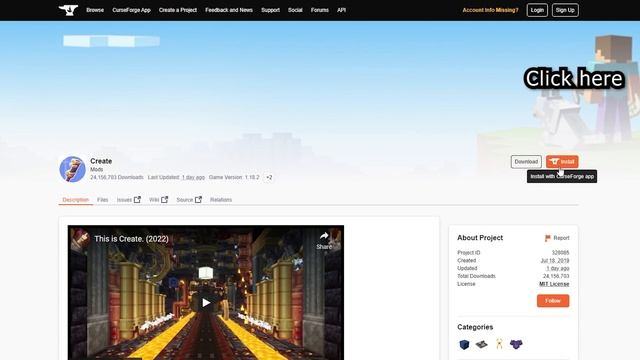The height and width of the screenshot is (360, 640).
Task: Click the Source external link icon
Action: pyautogui.click(x=198, y=200)
